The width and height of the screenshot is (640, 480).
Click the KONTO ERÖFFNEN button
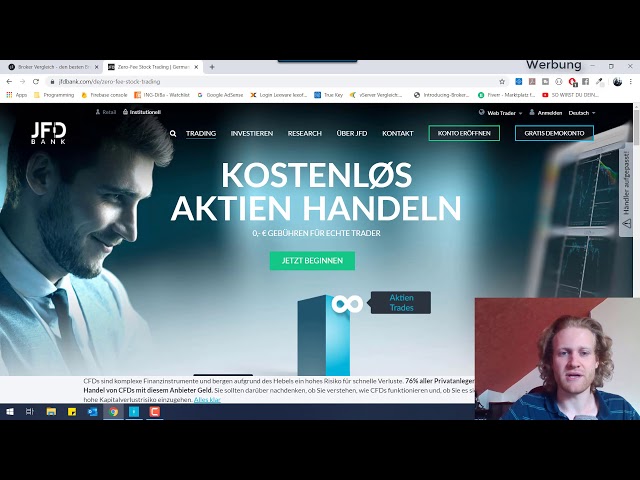point(464,133)
